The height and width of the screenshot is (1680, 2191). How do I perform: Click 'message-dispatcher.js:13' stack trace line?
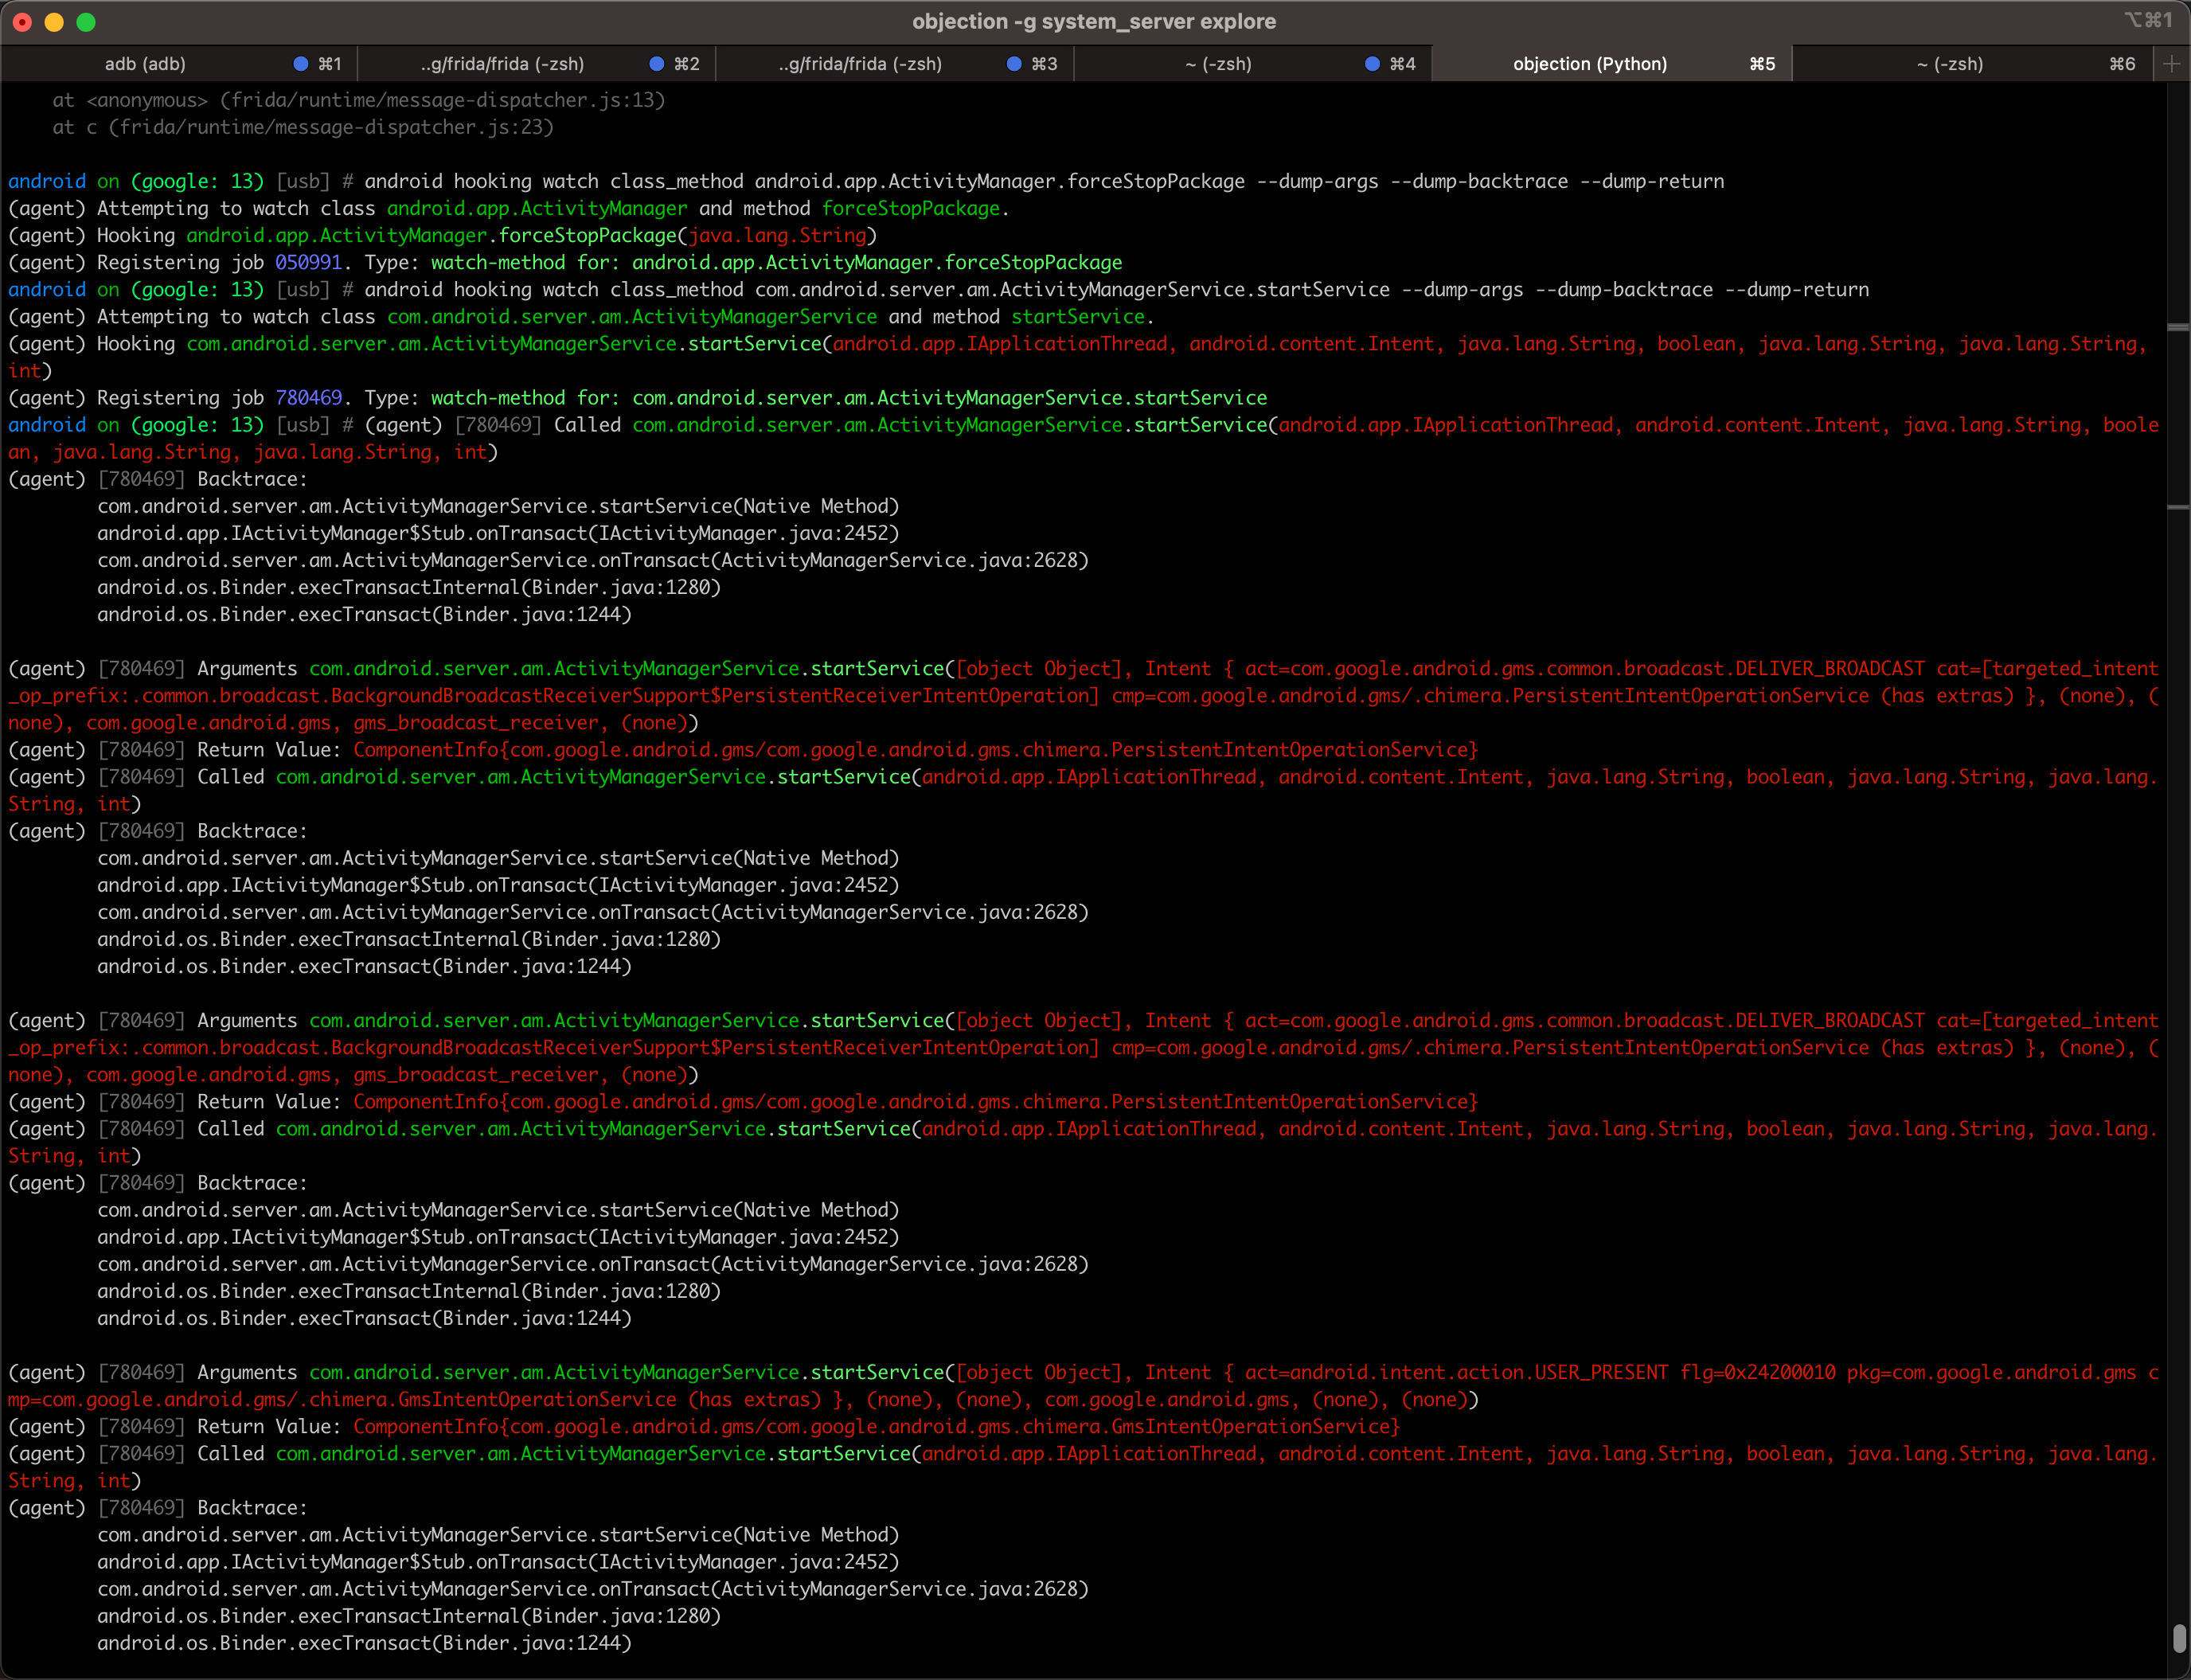[359, 101]
